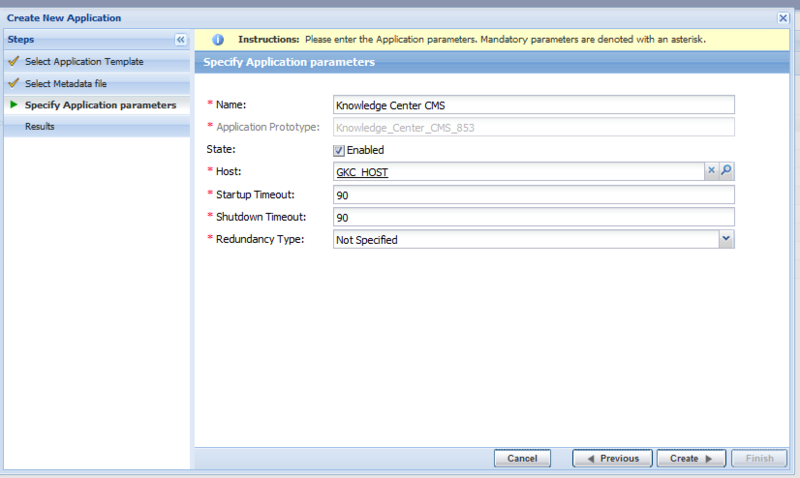
Task: Click the Create button
Action: coord(691,458)
